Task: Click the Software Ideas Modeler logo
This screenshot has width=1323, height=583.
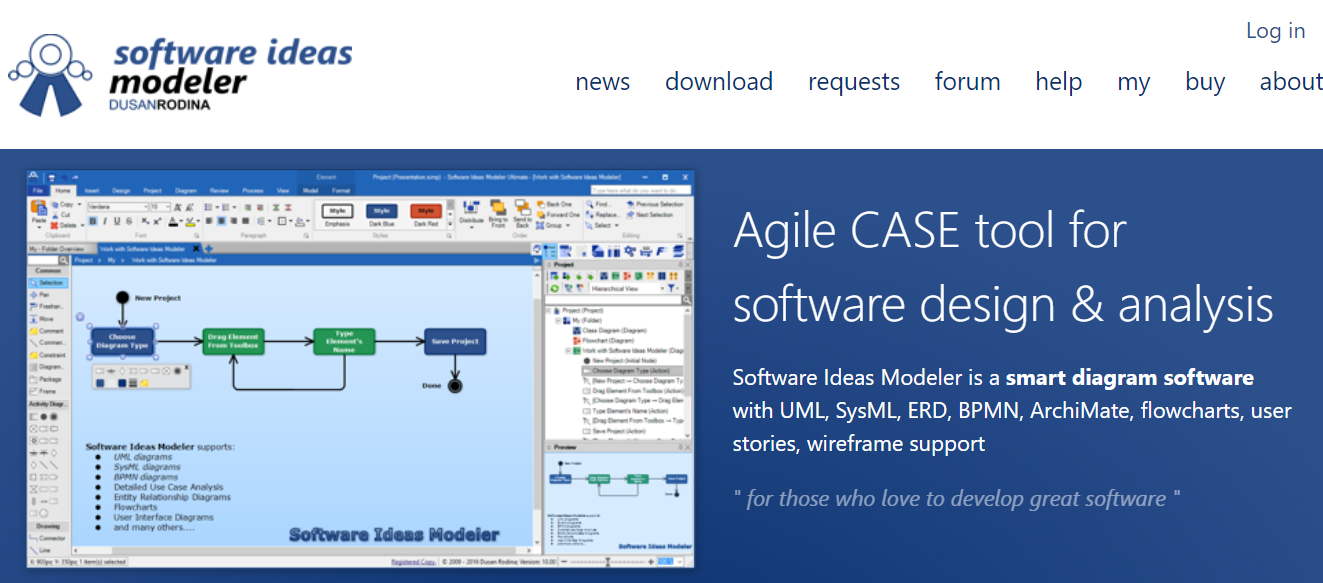Action: (x=182, y=74)
